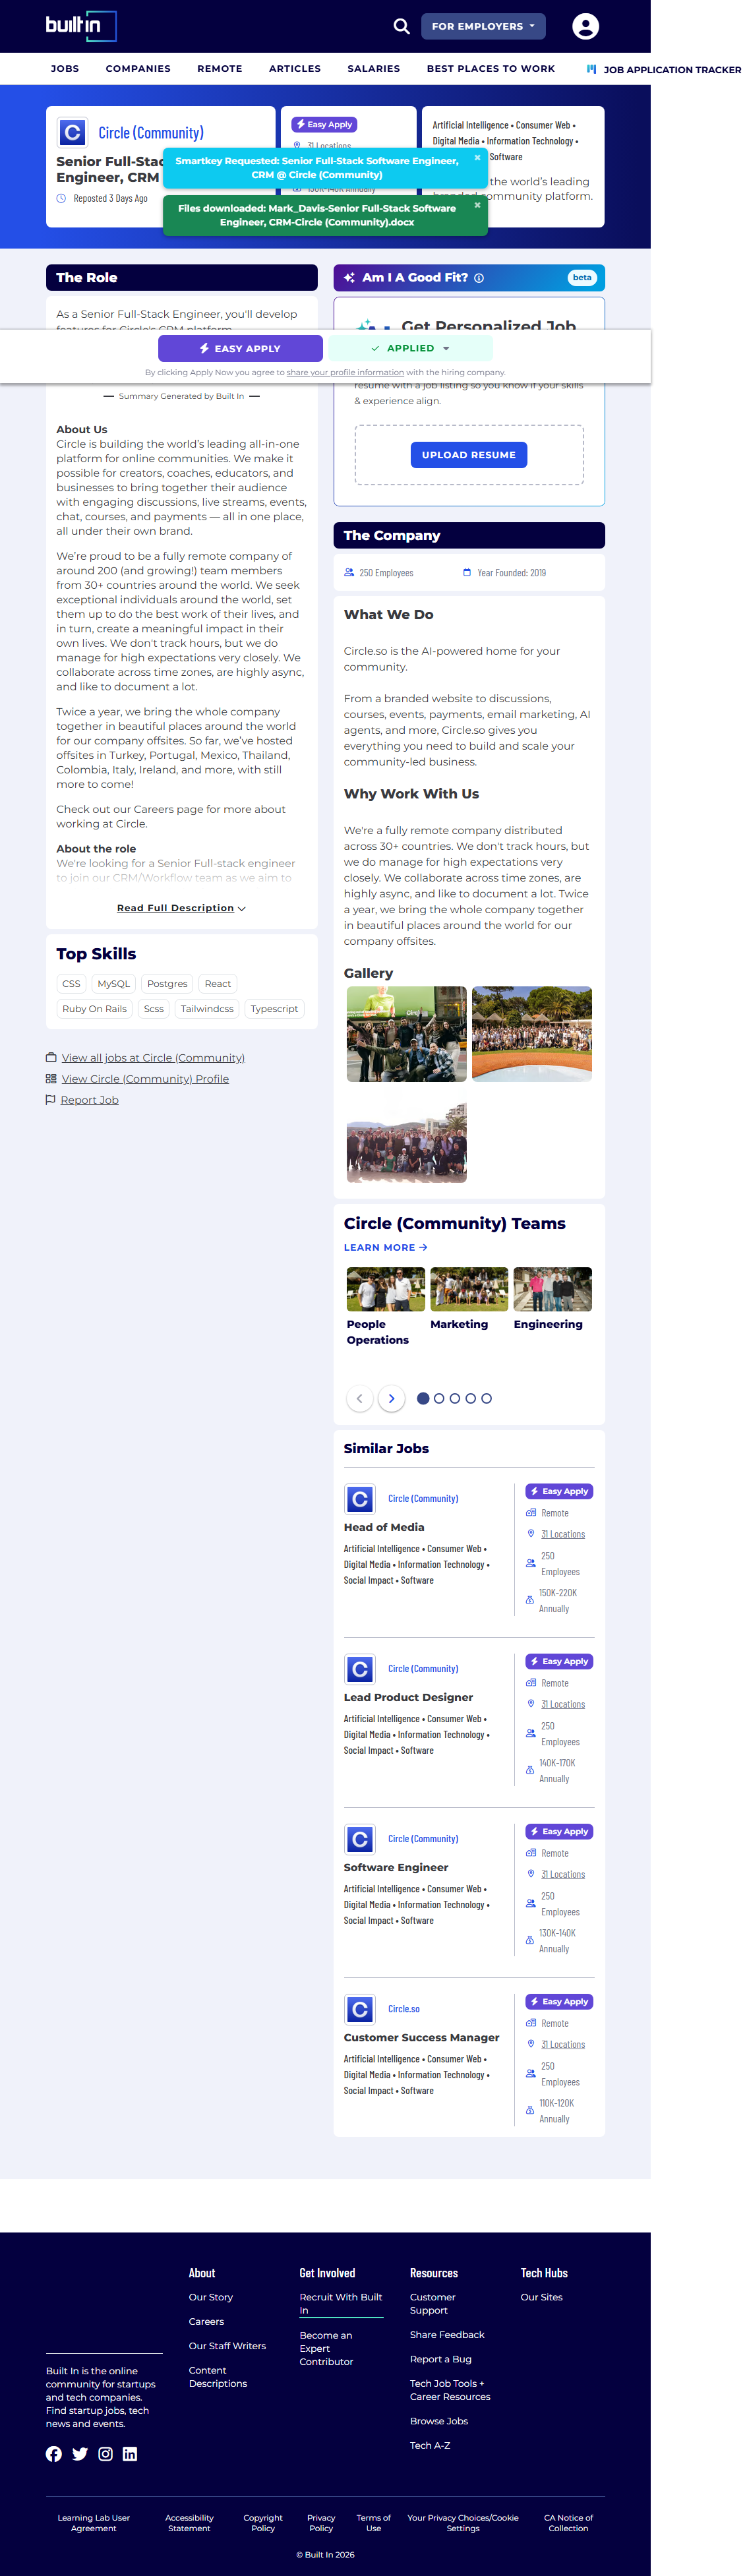The height and width of the screenshot is (2576, 747).
Task: Go to the Companies menu item
Action: (138, 69)
